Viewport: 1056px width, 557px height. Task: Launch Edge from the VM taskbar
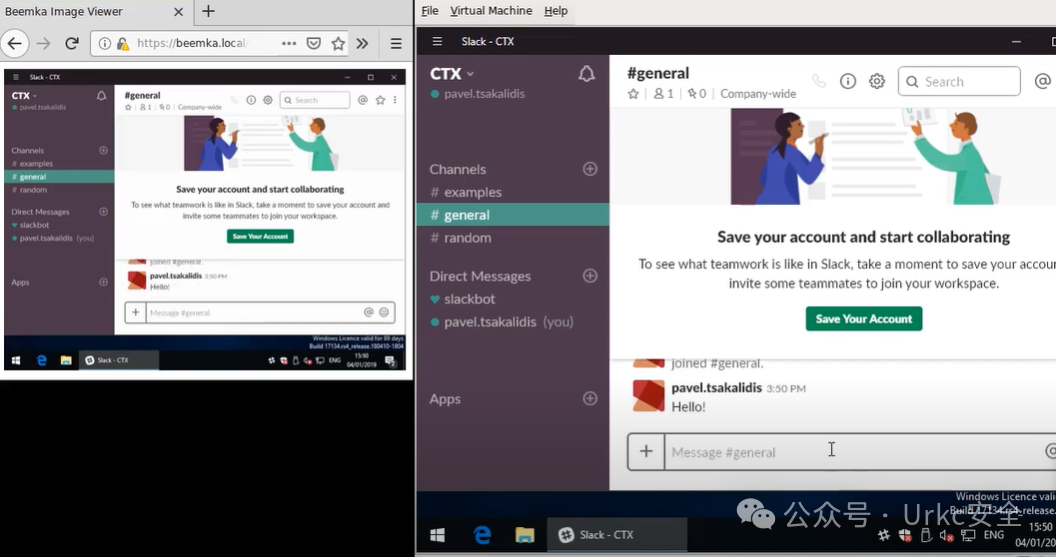[x=482, y=535]
